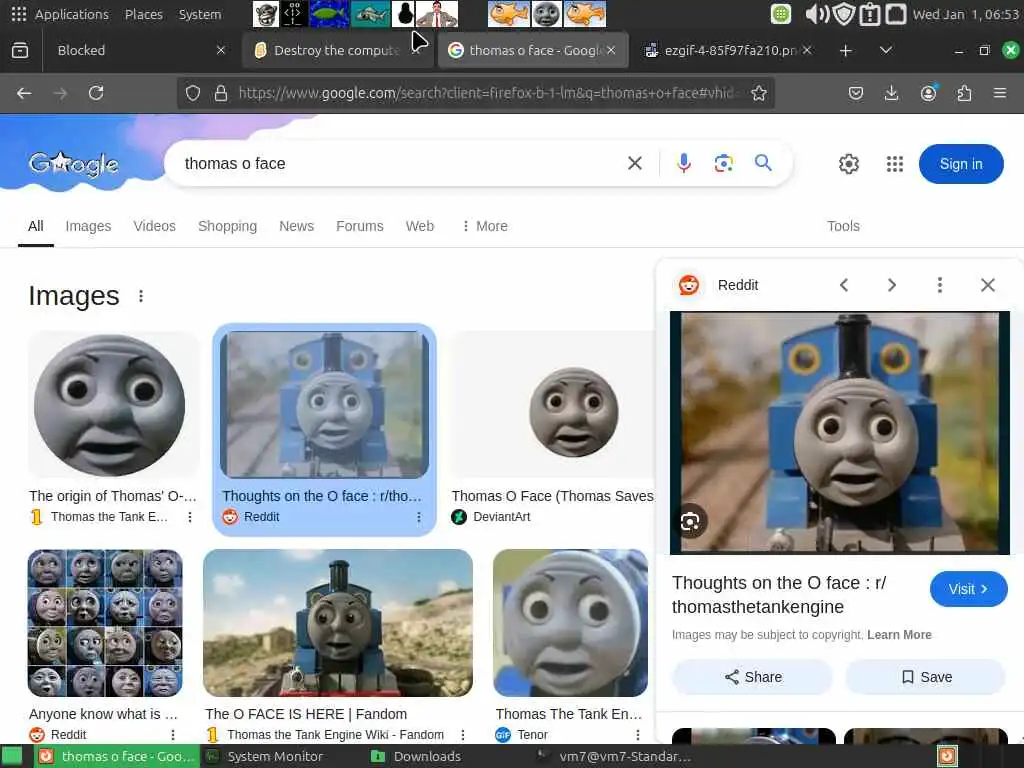1024x768 pixels.
Task: Search by image with Google Lens
Action: point(724,163)
